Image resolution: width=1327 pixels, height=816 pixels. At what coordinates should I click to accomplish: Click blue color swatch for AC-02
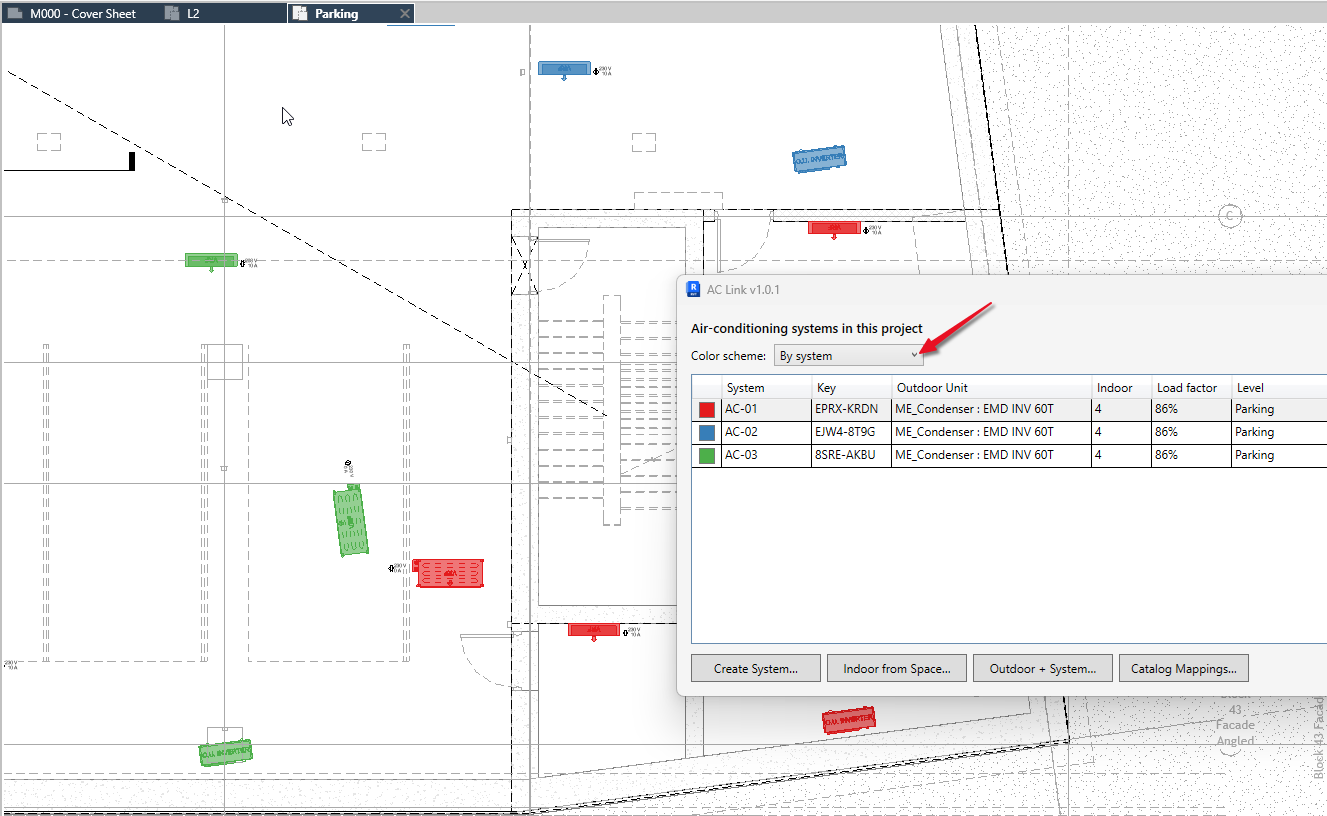(x=707, y=432)
